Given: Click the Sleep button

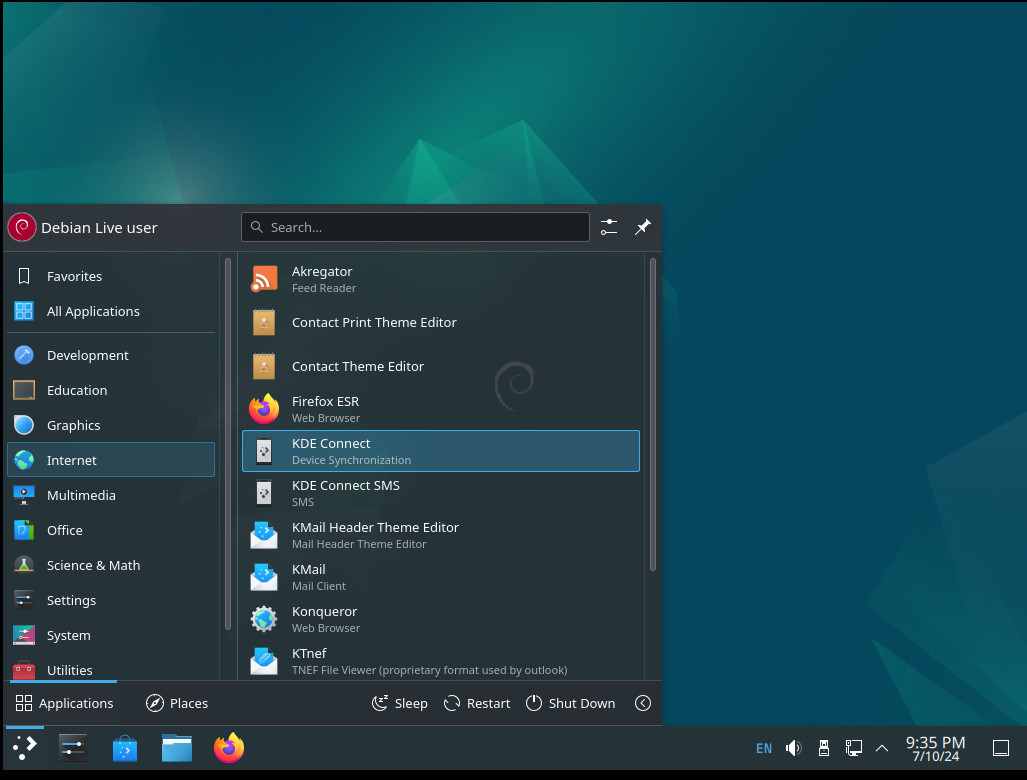Looking at the screenshot, I should 400,703.
